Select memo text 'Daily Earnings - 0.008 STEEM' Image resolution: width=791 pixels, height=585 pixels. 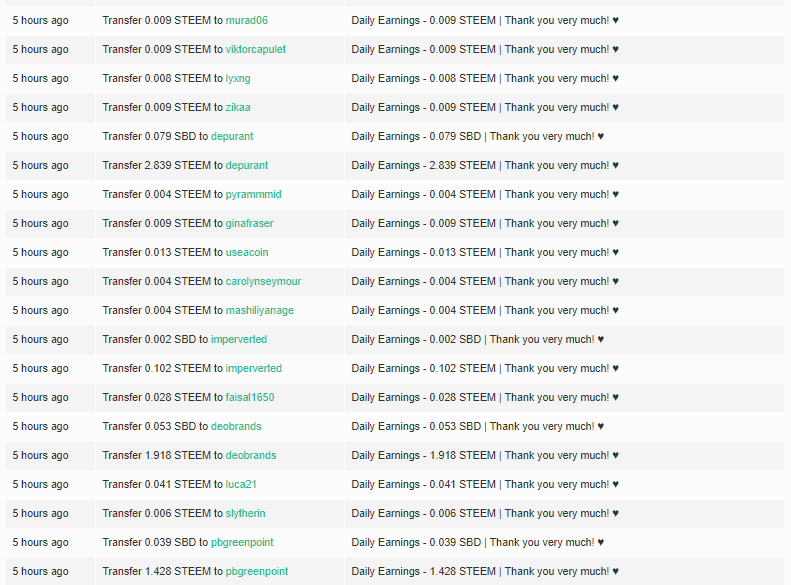424,79
